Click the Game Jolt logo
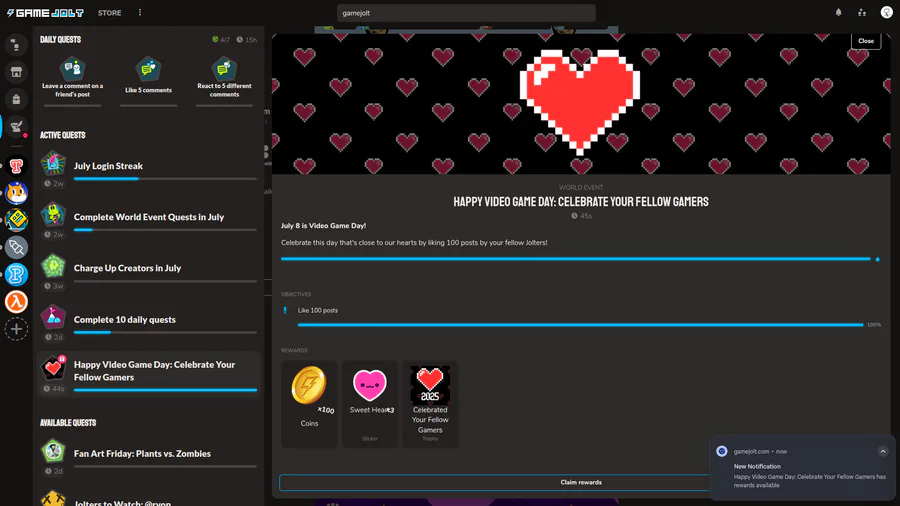The height and width of the screenshot is (506, 900). pos(45,13)
